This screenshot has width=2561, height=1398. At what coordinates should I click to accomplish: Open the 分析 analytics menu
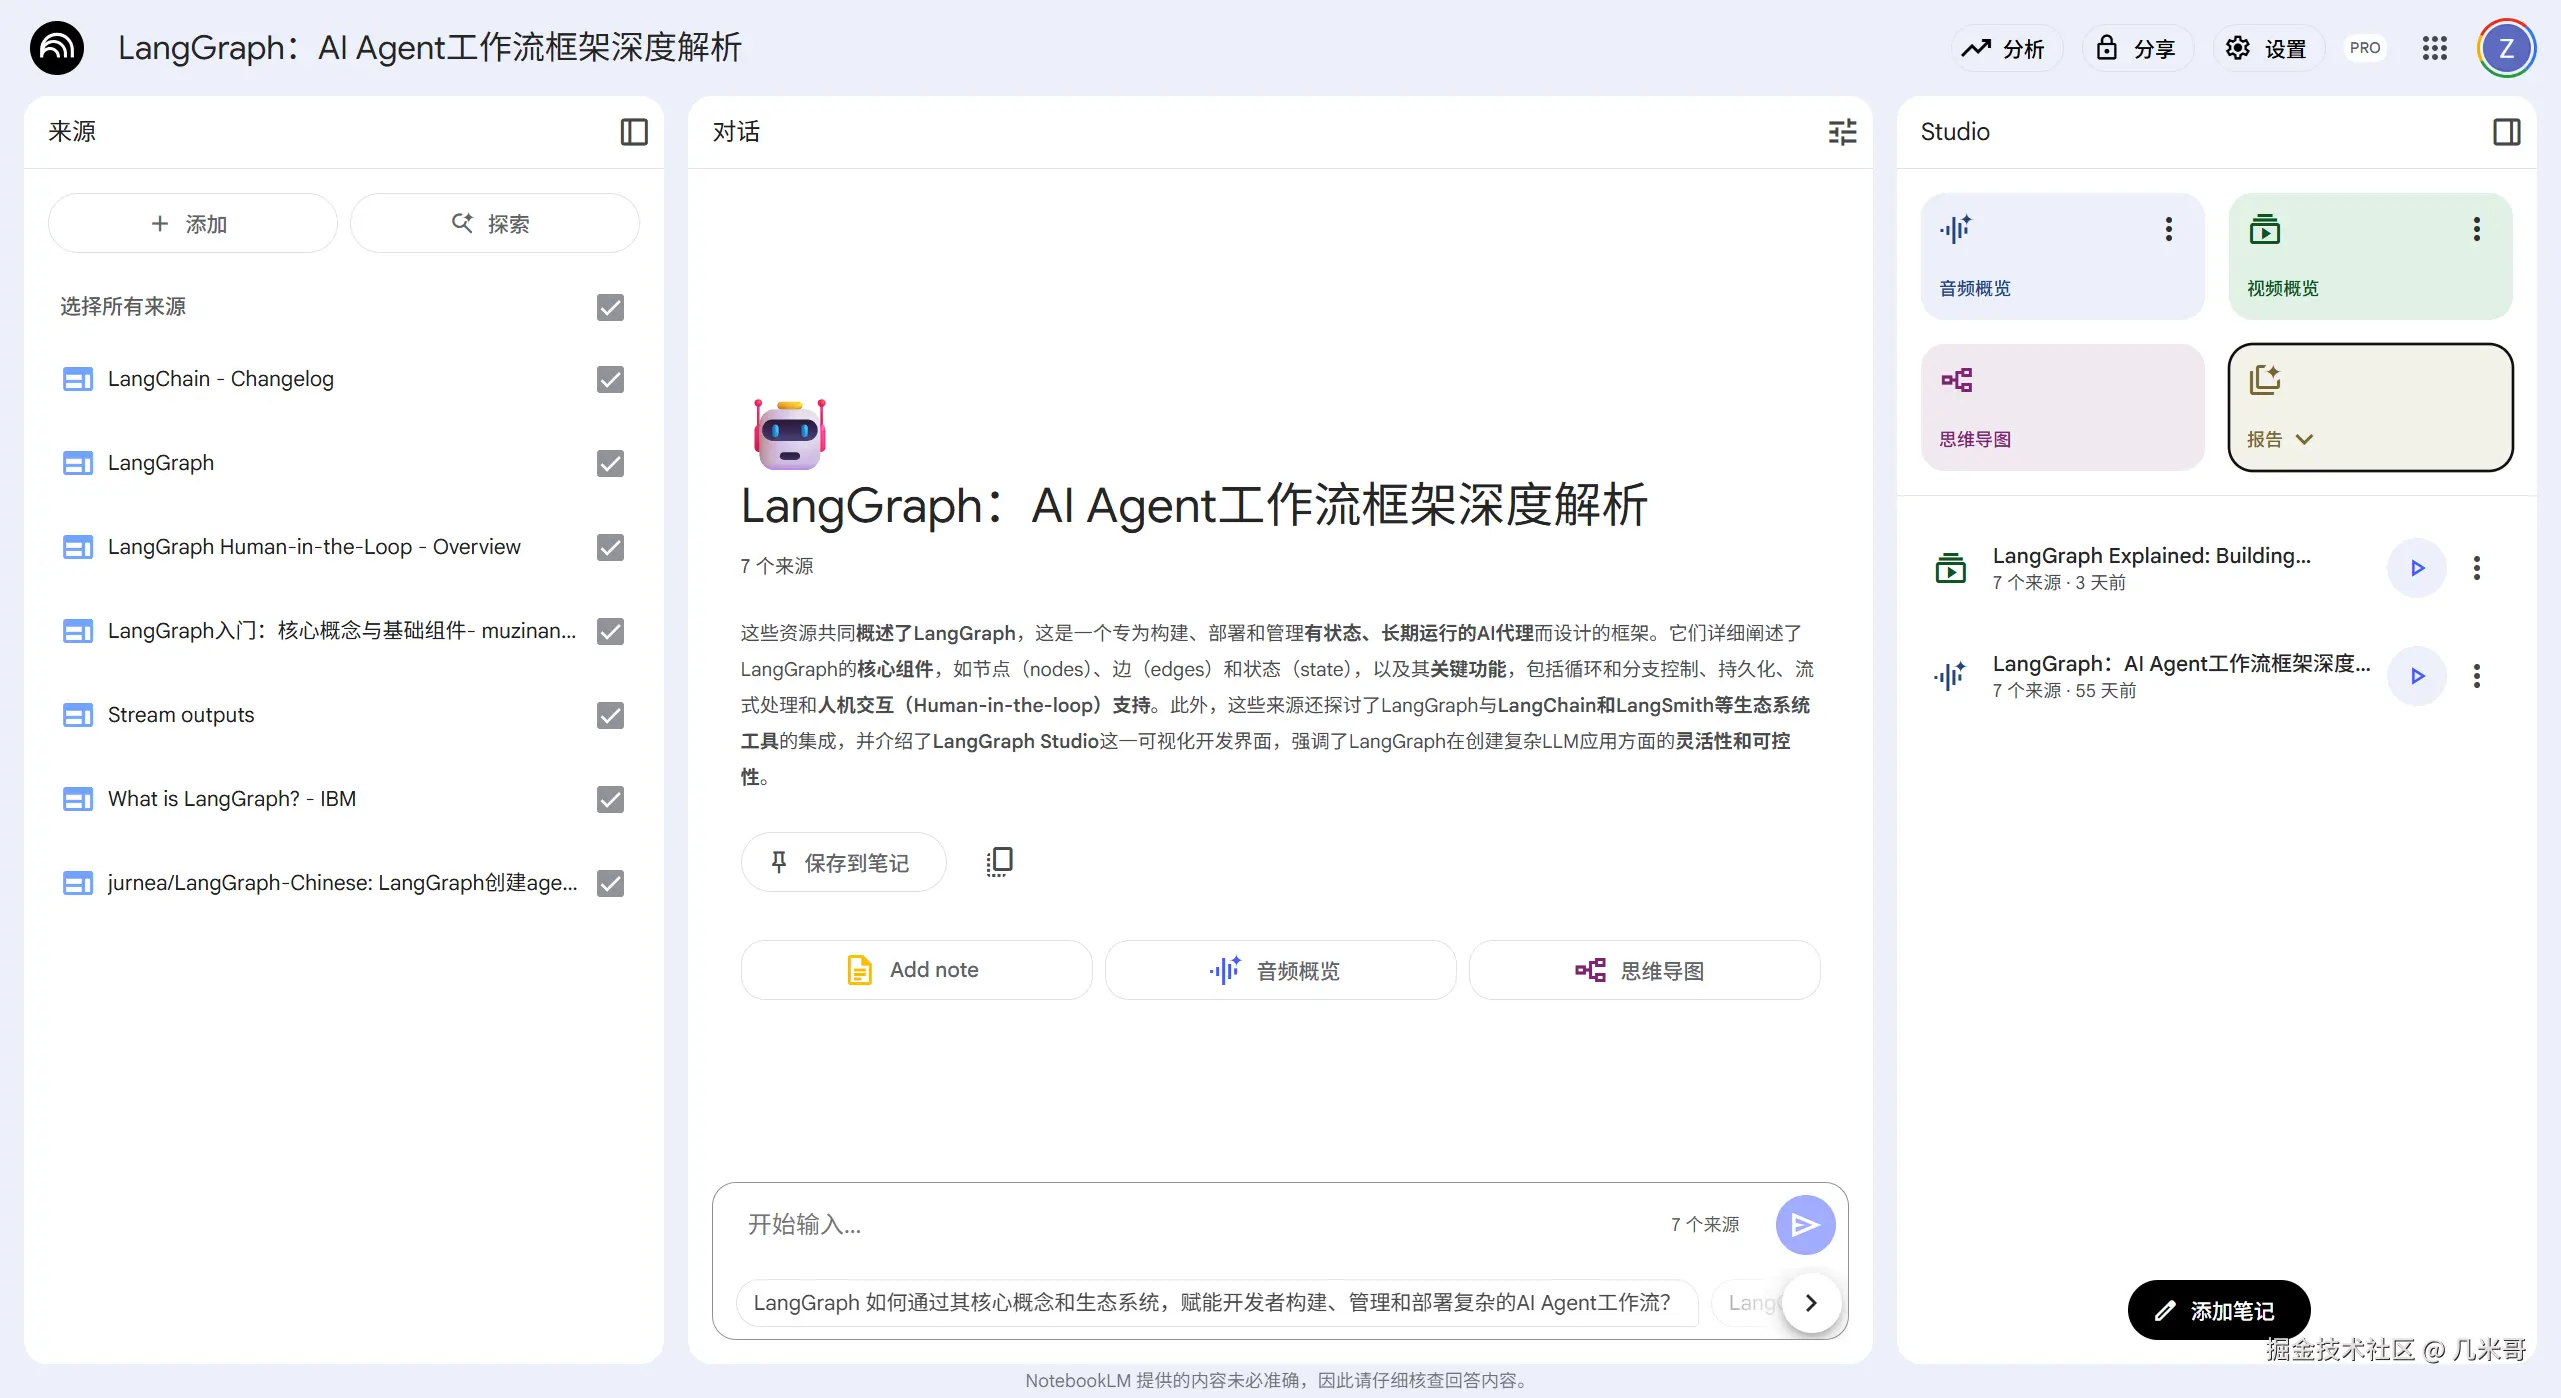[x=2005, y=47]
